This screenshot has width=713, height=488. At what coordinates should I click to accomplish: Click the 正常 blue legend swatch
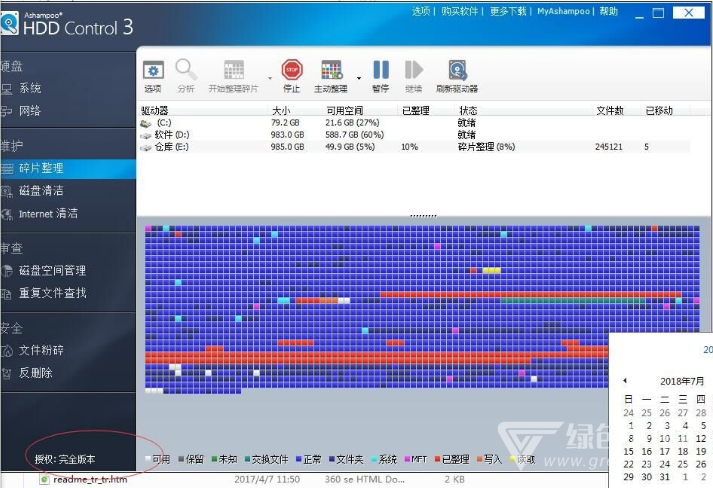tap(299, 459)
